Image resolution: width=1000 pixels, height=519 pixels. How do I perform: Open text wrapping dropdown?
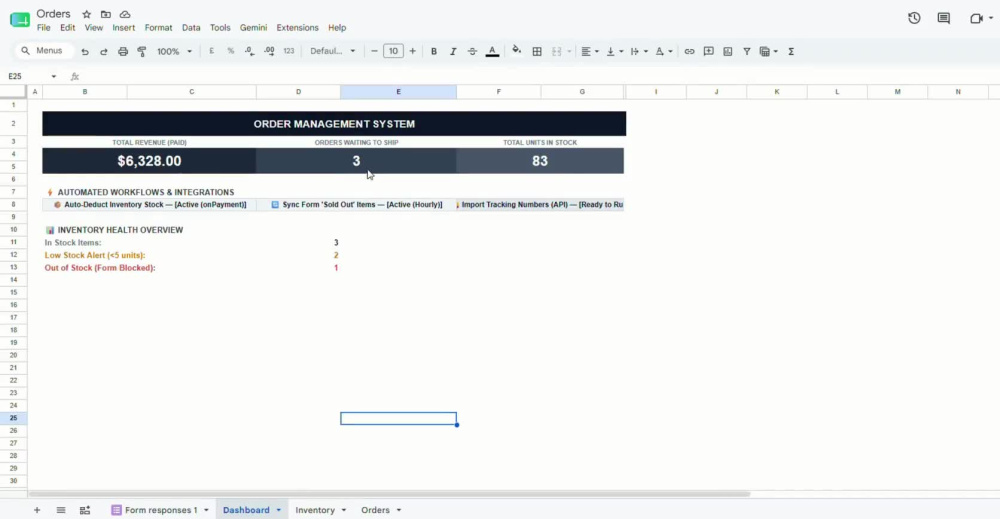click(638, 51)
